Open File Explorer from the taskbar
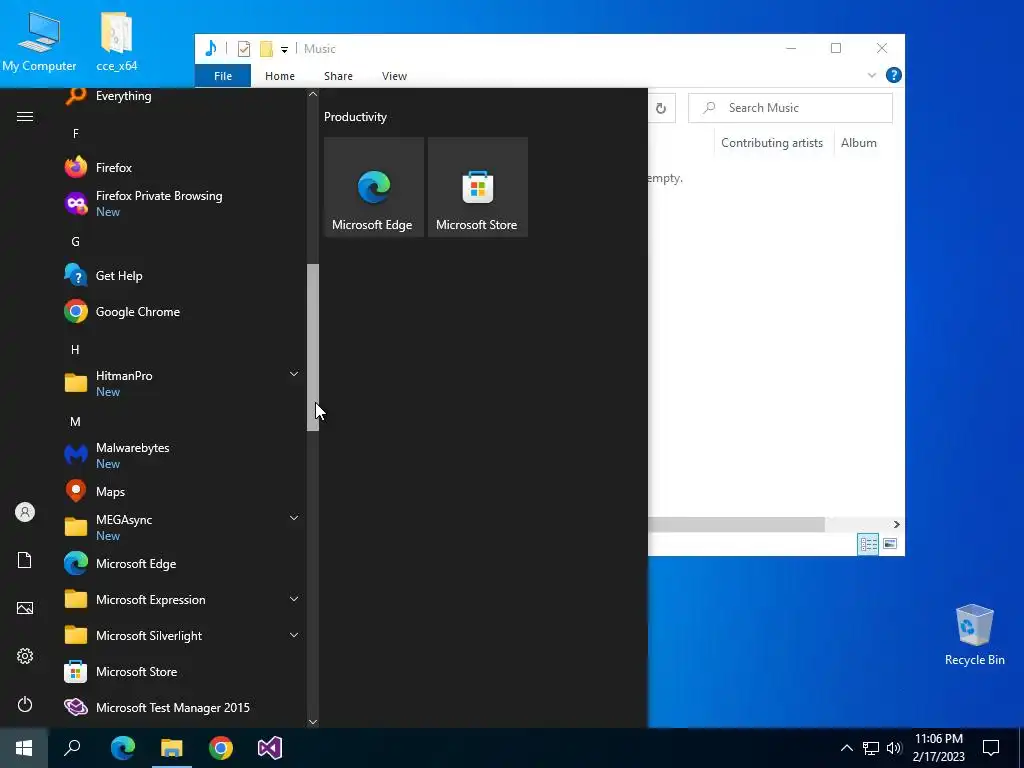Viewport: 1024px width, 768px height. point(172,748)
